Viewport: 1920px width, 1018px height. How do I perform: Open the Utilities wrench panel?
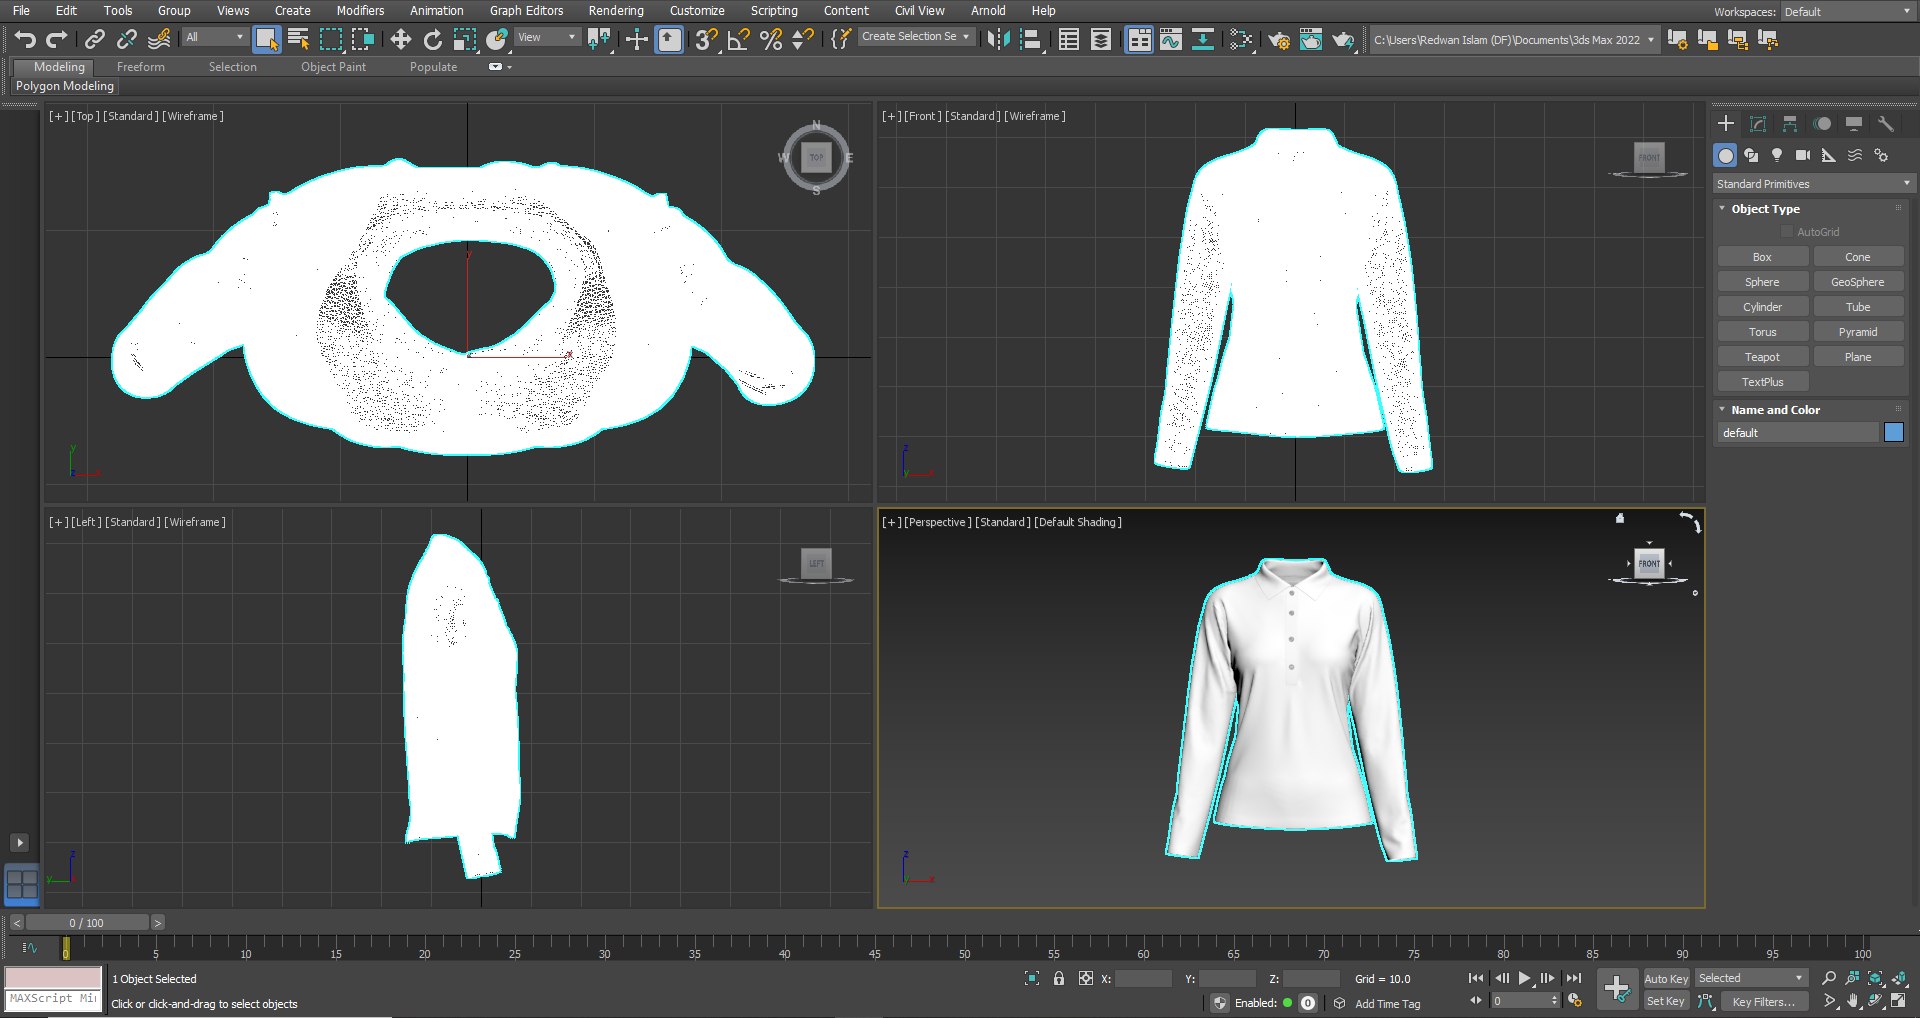[1886, 124]
